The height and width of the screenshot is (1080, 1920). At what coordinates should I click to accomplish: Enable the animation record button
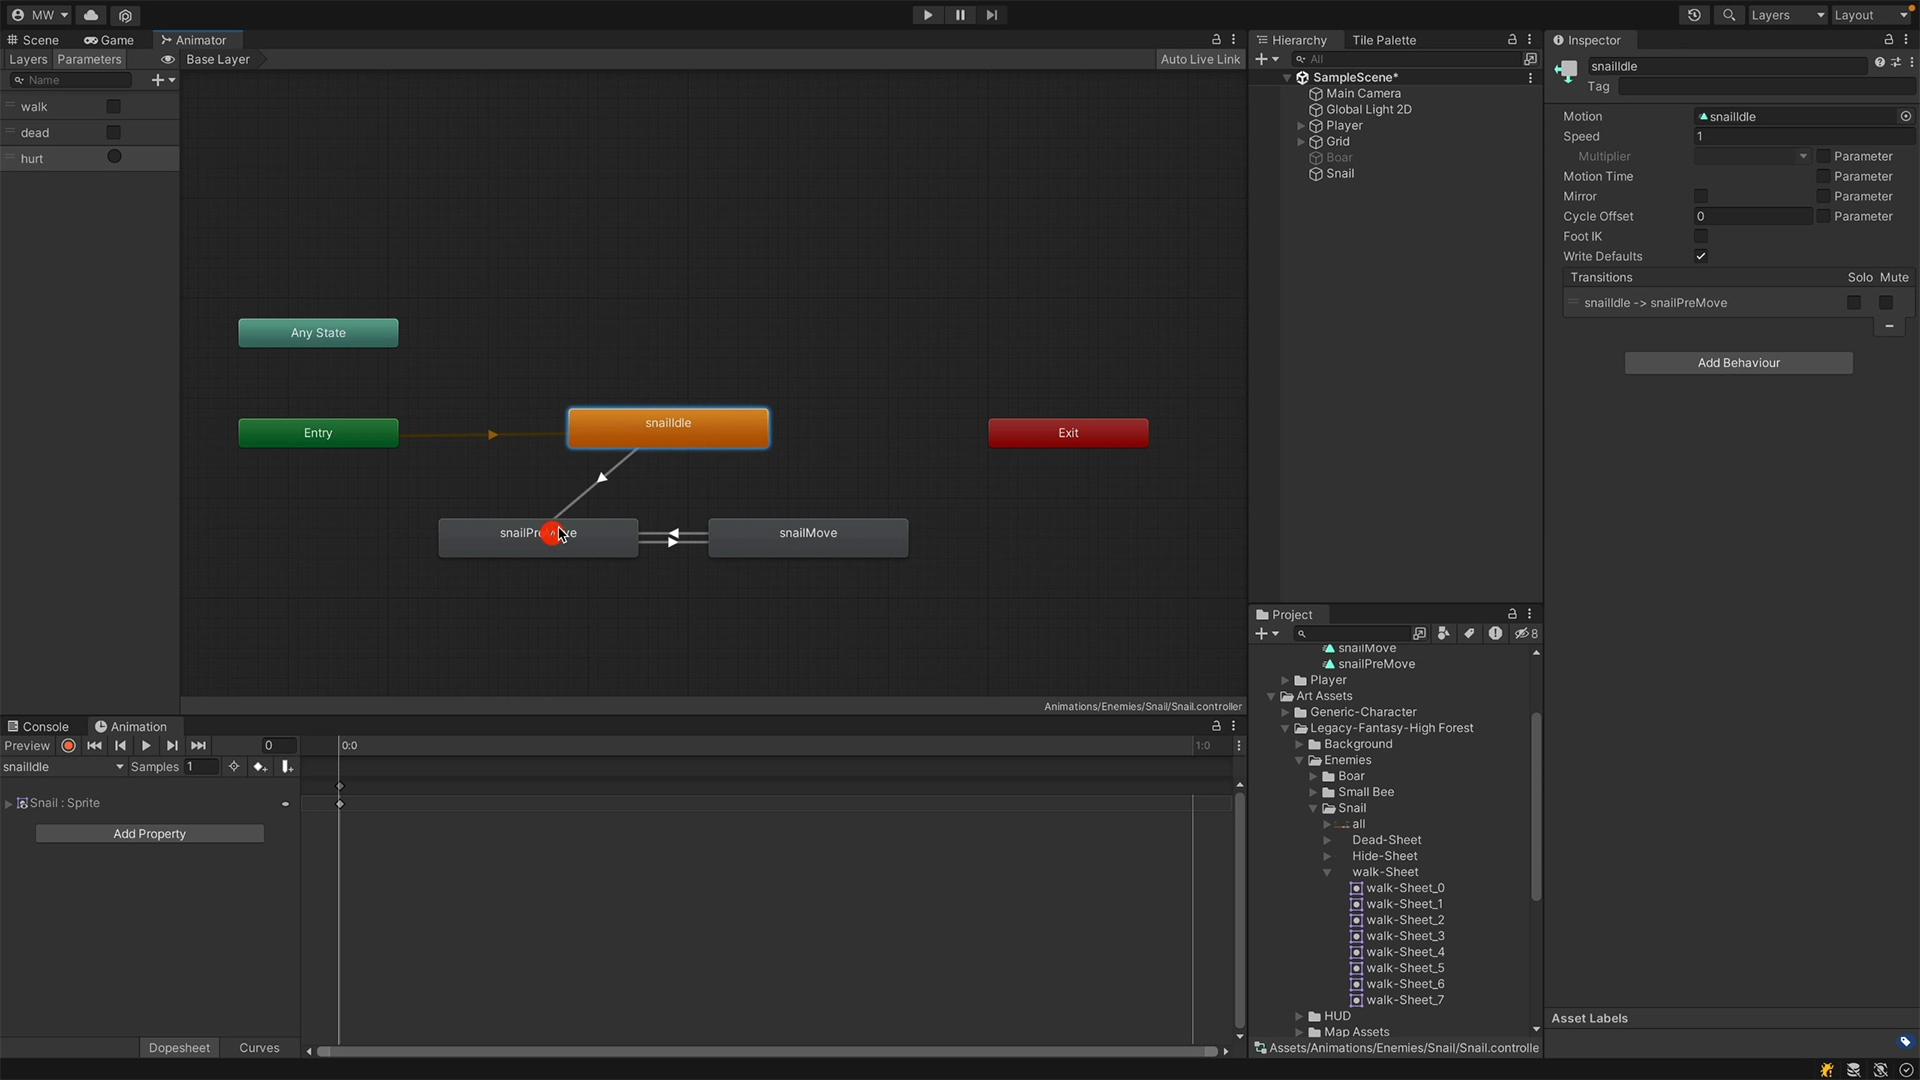pos(68,746)
